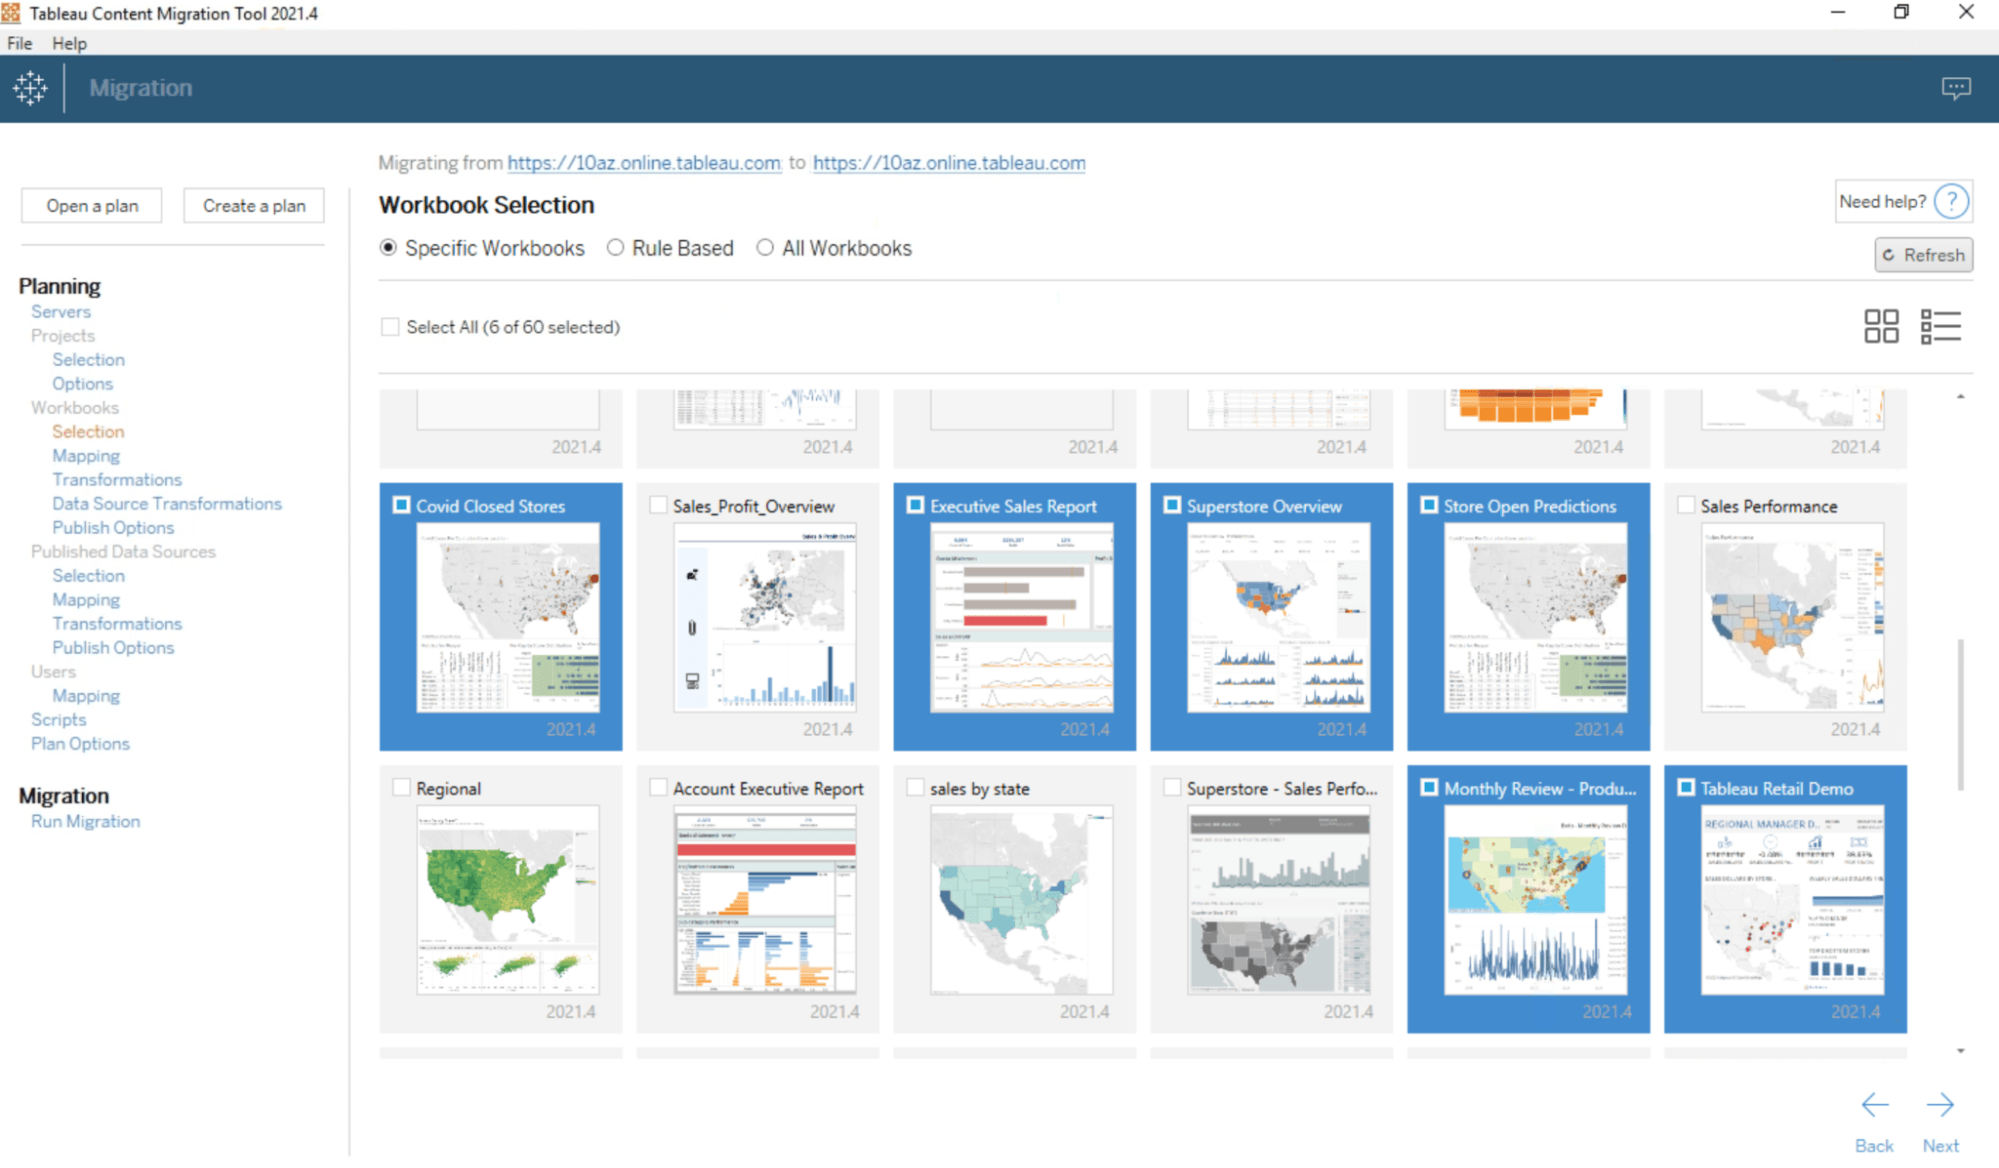The image size is (1999, 1168).
Task: Open the File menu
Action: (19, 43)
